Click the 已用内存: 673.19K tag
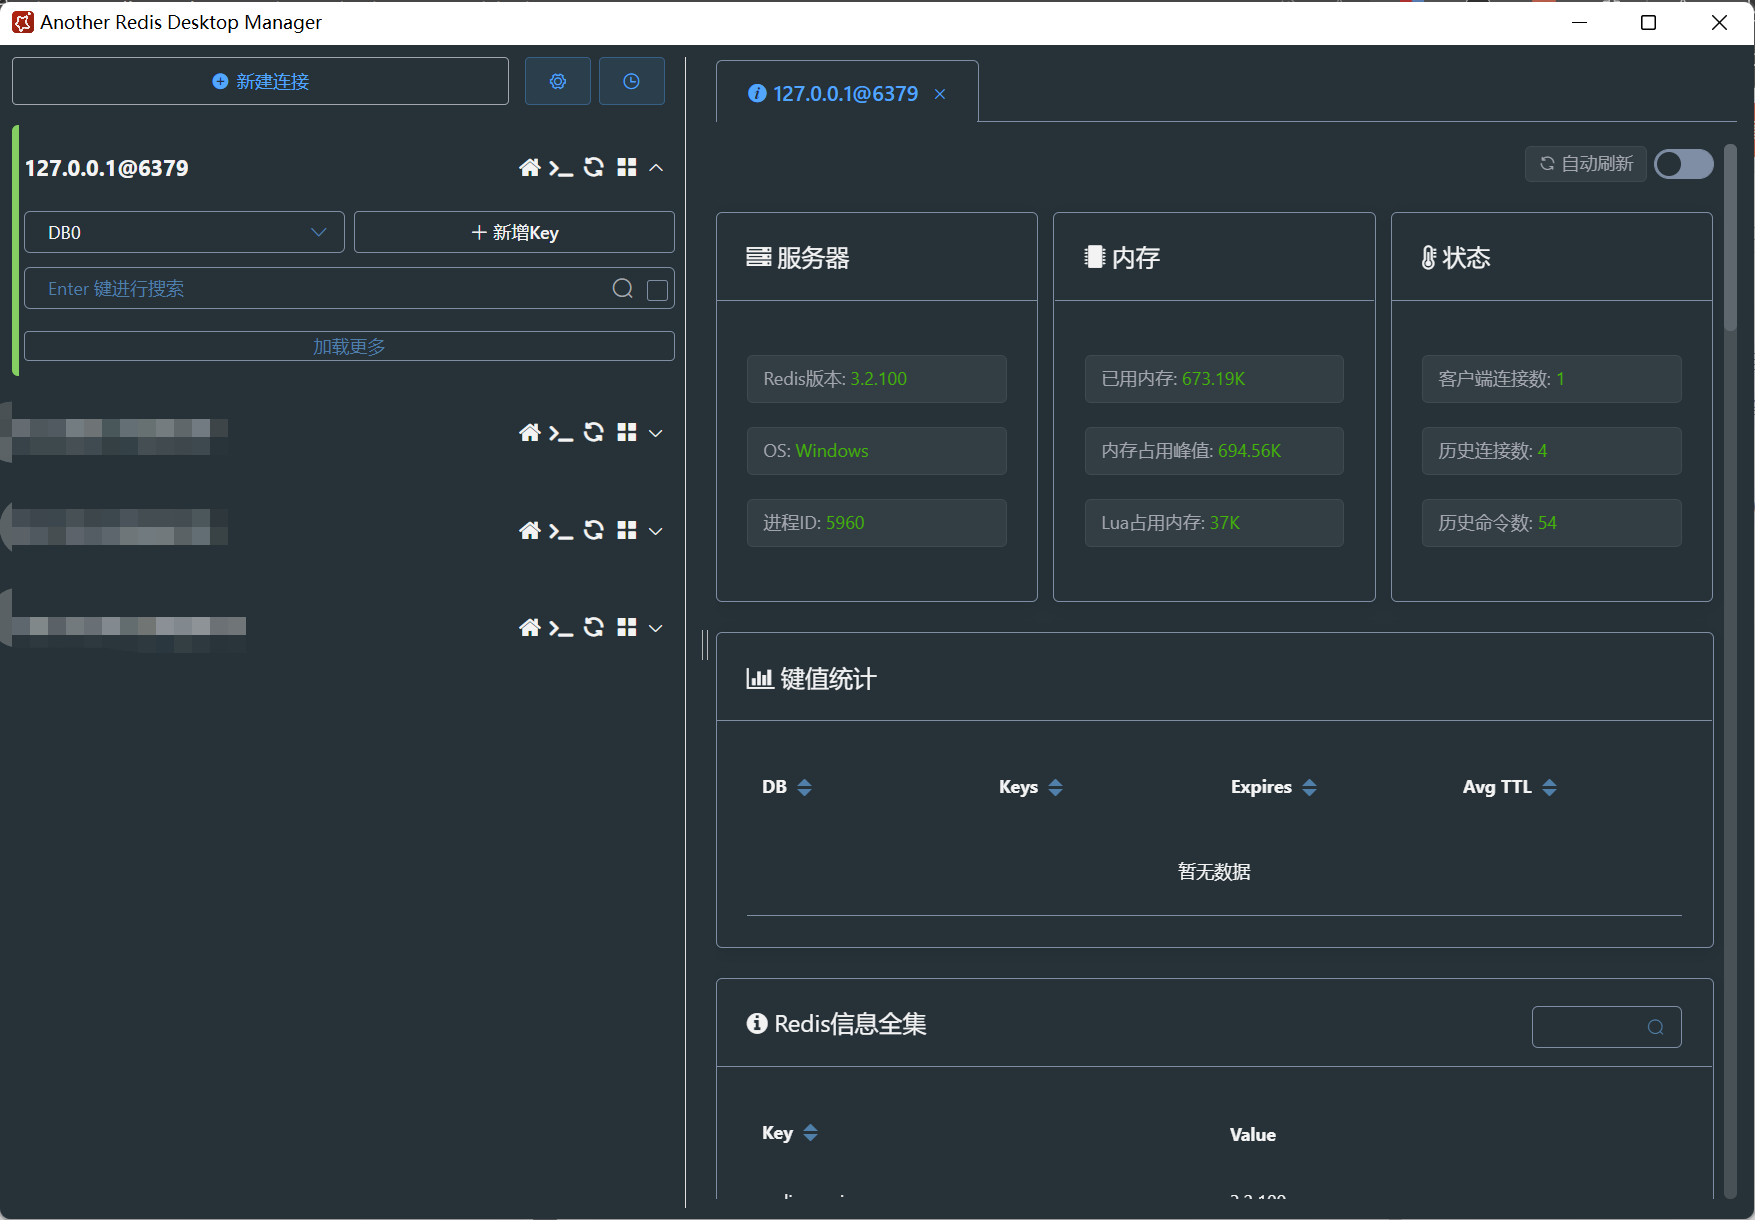1755x1220 pixels. [1214, 379]
